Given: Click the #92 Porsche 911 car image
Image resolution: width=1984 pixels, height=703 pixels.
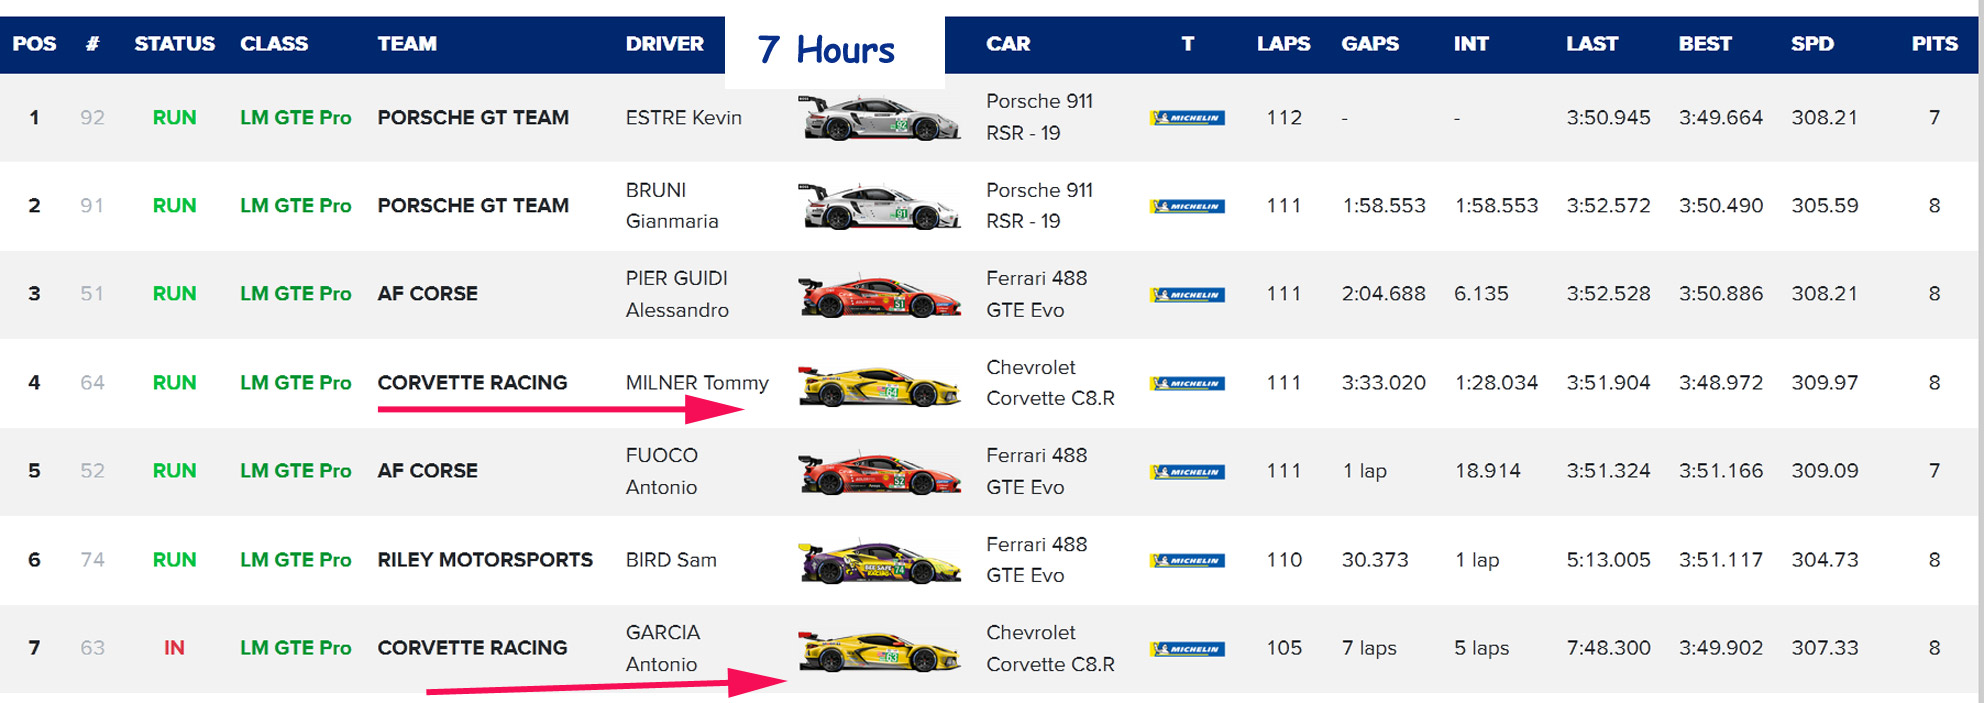Looking at the screenshot, I should (x=878, y=118).
